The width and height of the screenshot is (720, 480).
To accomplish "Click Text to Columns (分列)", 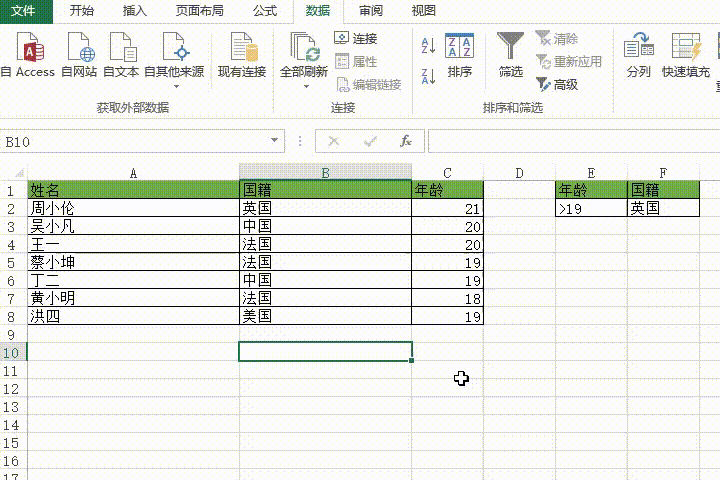I will (x=639, y=54).
